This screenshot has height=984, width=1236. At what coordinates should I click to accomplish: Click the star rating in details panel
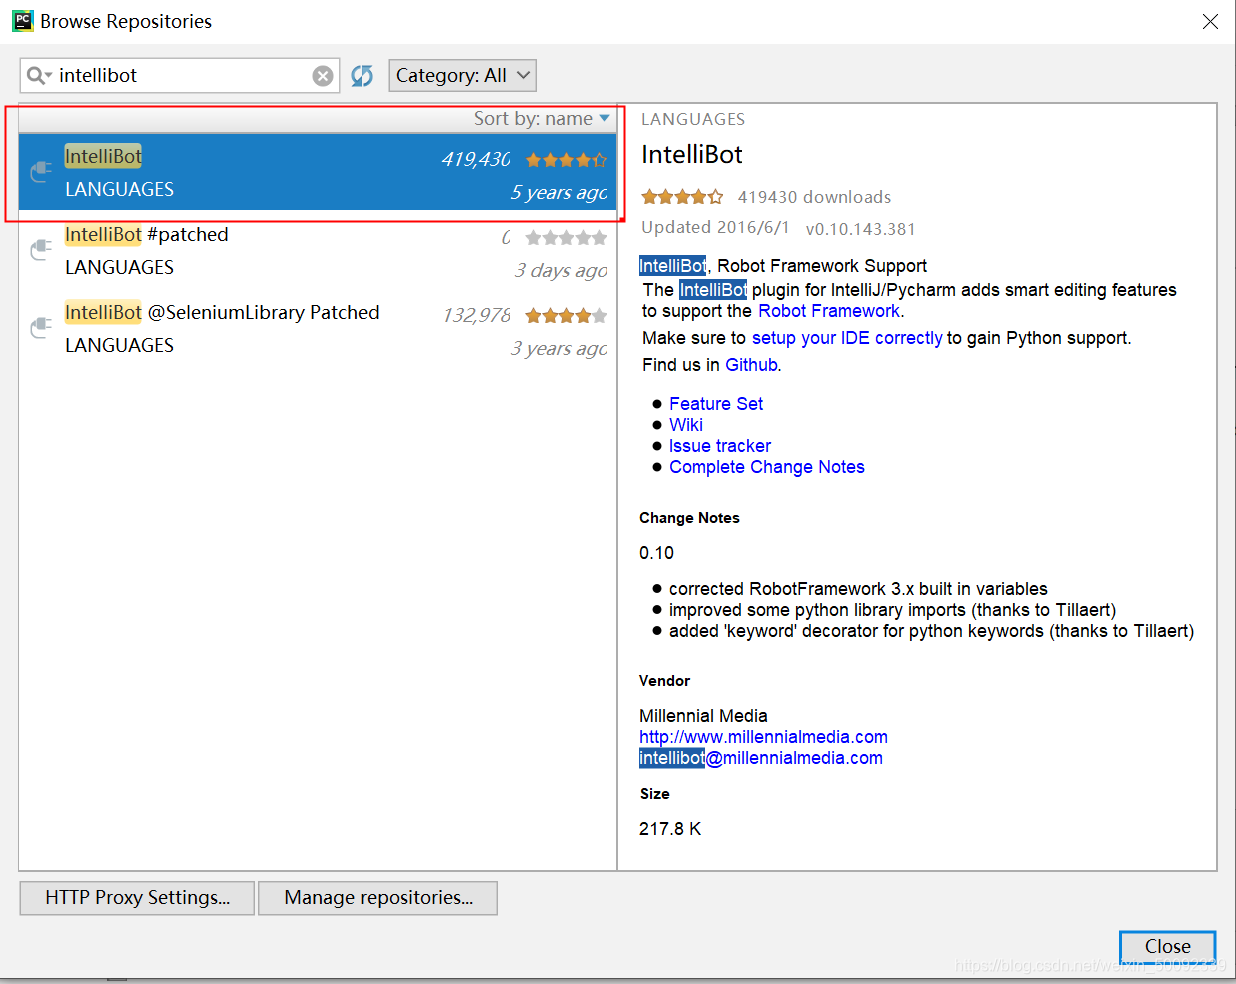682,197
